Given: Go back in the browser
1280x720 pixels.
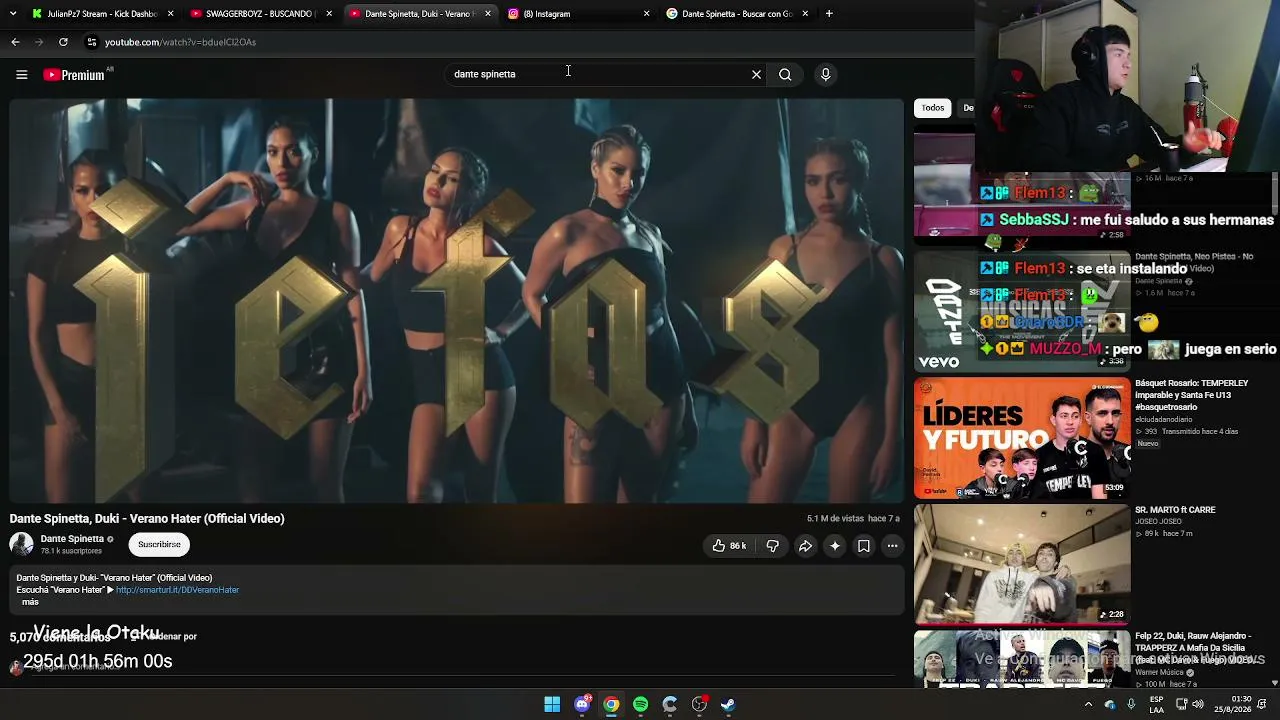Looking at the screenshot, I should 15,42.
